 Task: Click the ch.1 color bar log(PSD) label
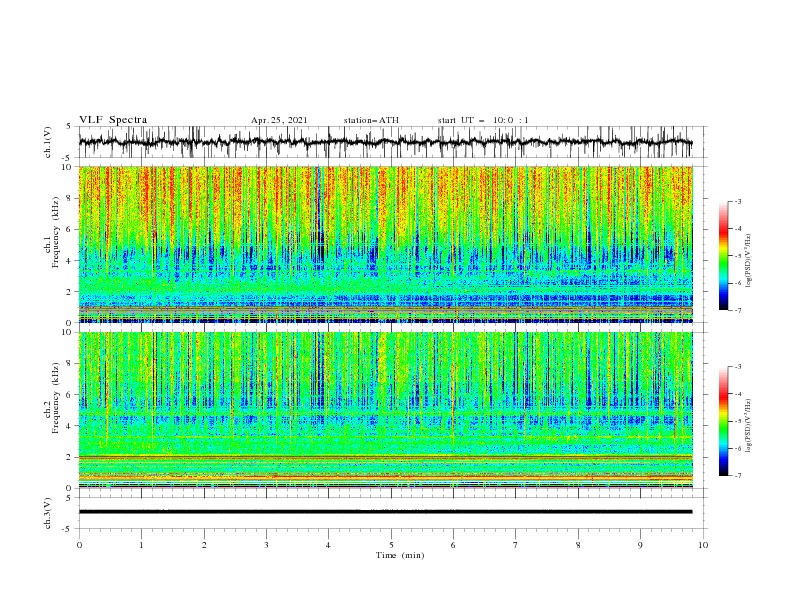(x=749, y=261)
